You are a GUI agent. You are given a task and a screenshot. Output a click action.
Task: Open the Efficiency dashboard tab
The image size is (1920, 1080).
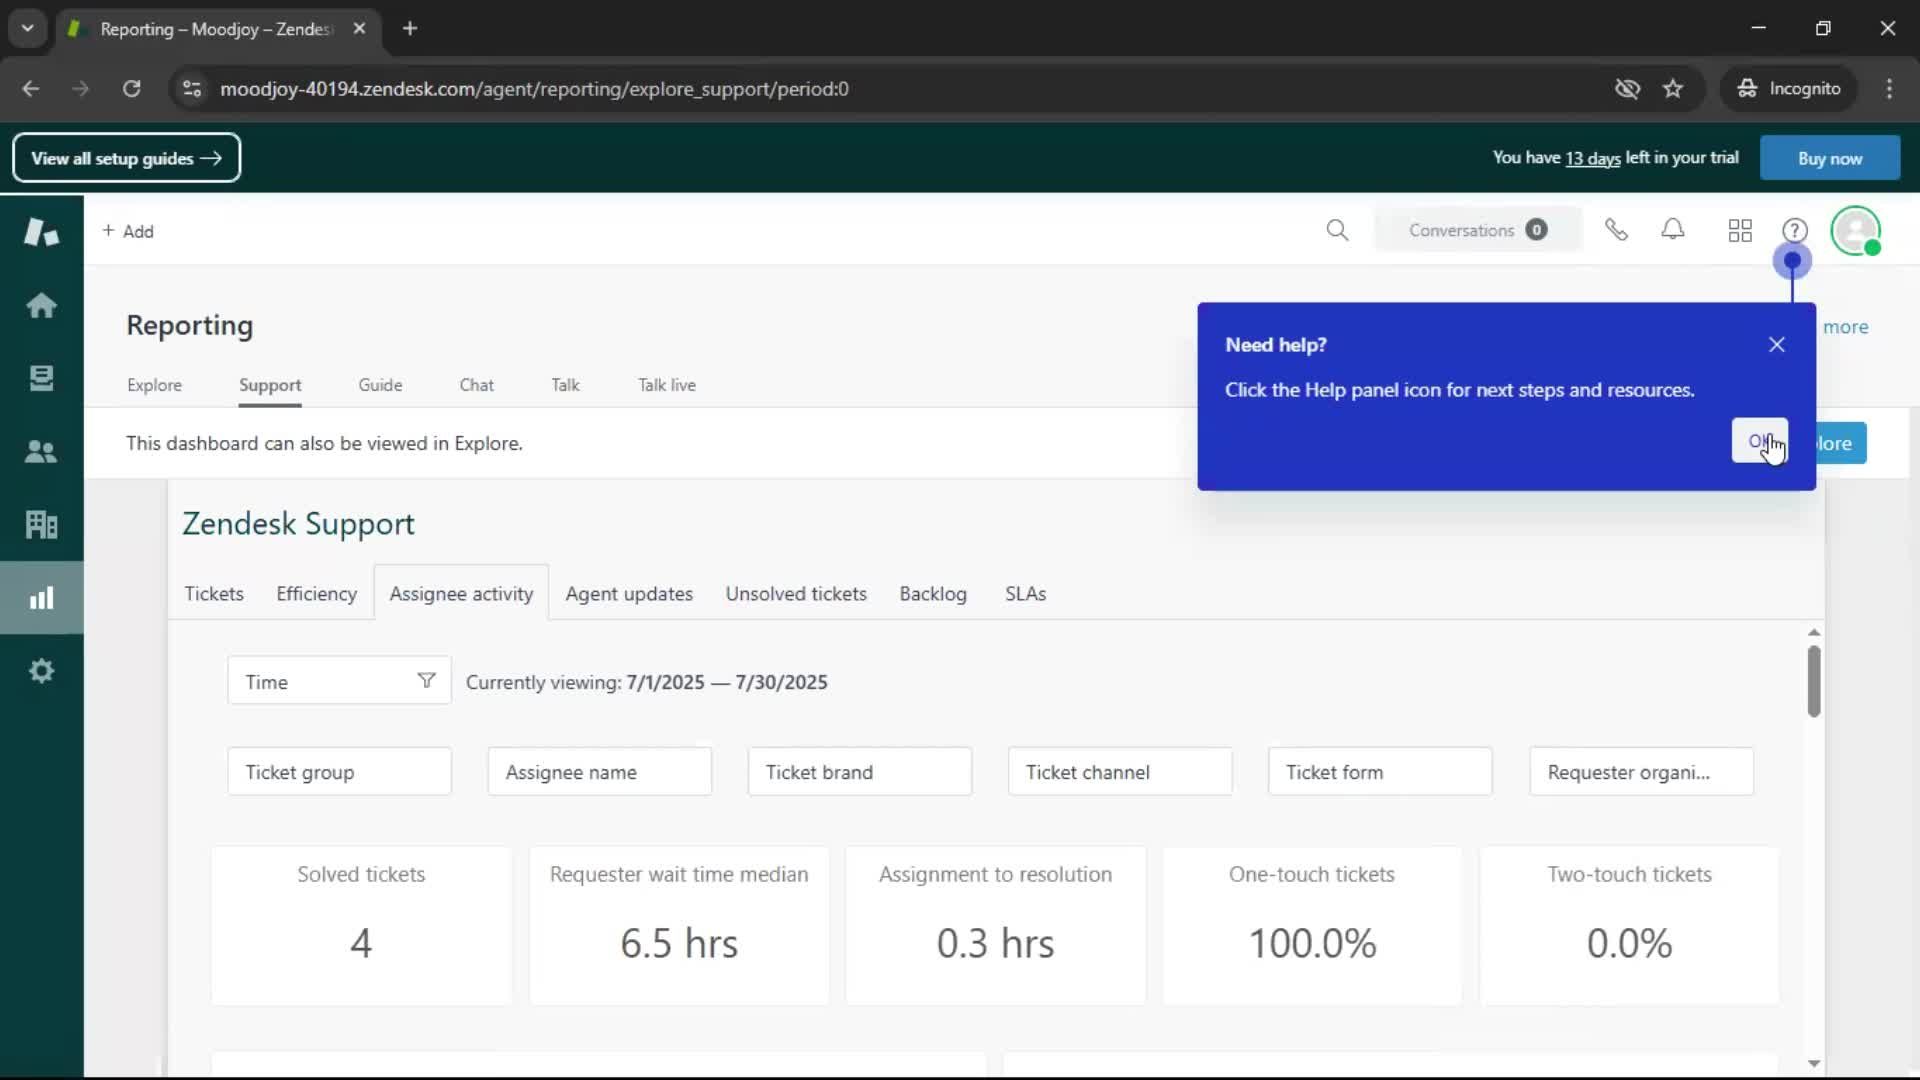316,594
